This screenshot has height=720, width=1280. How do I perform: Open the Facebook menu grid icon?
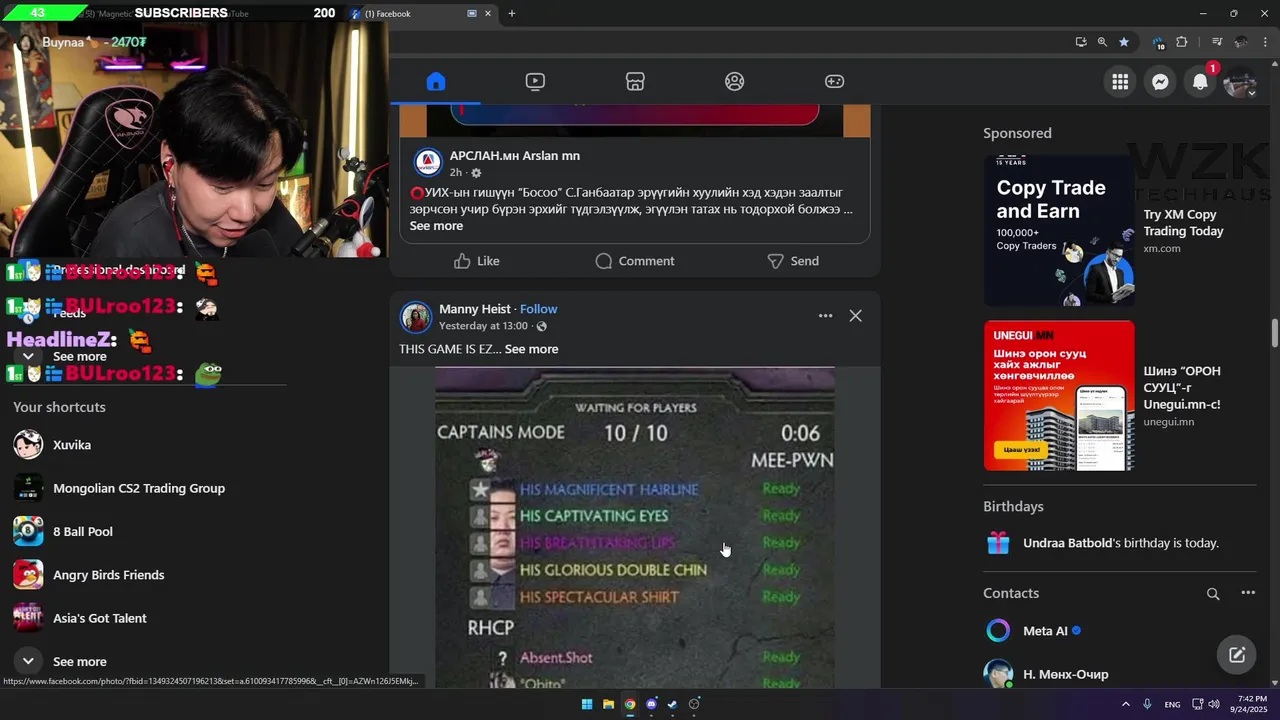pyautogui.click(x=1120, y=82)
